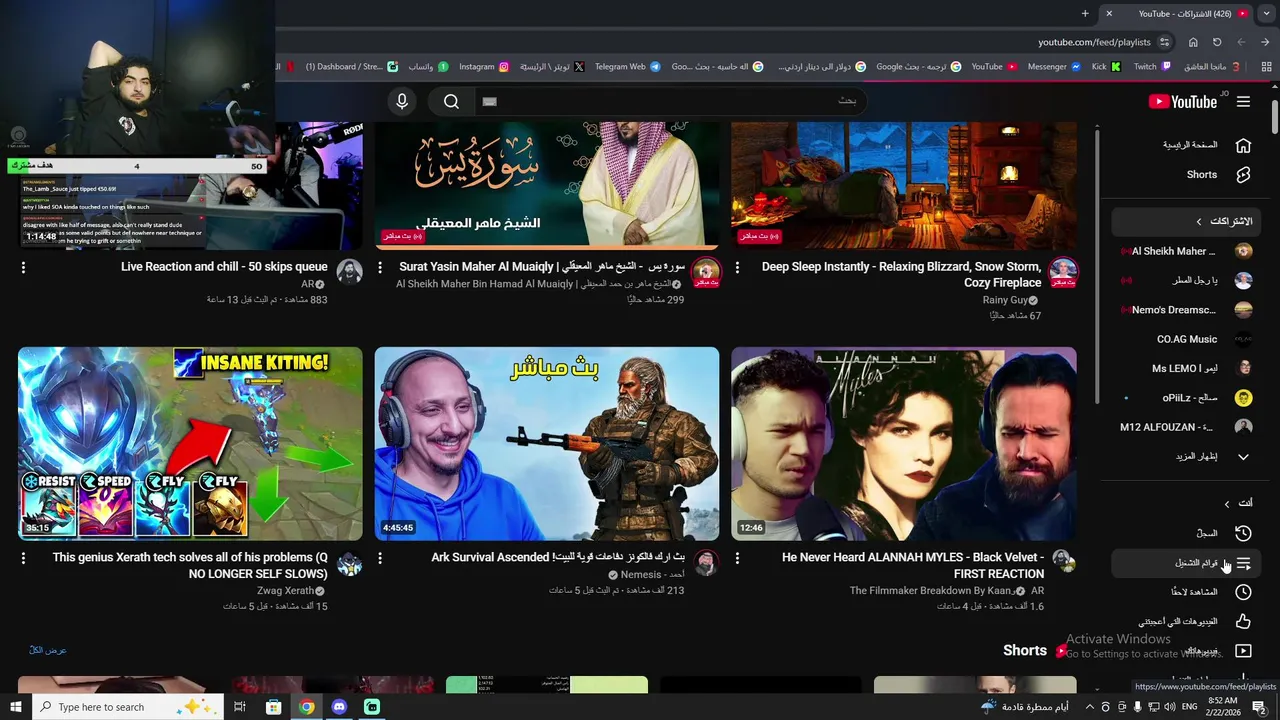The width and height of the screenshot is (1280, 720).
Task: Open Chrome tab search dropdown arrow
Action: [1266, 13]
